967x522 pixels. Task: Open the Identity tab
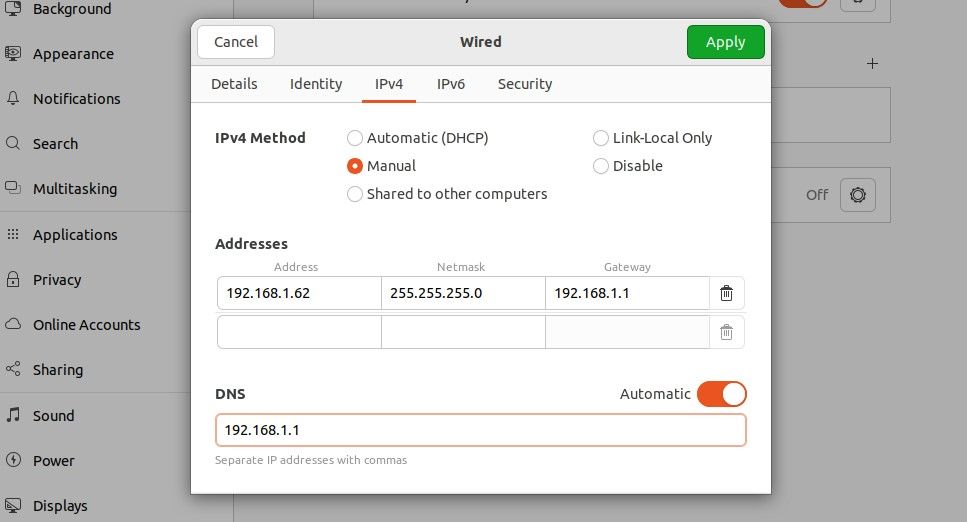316,84
